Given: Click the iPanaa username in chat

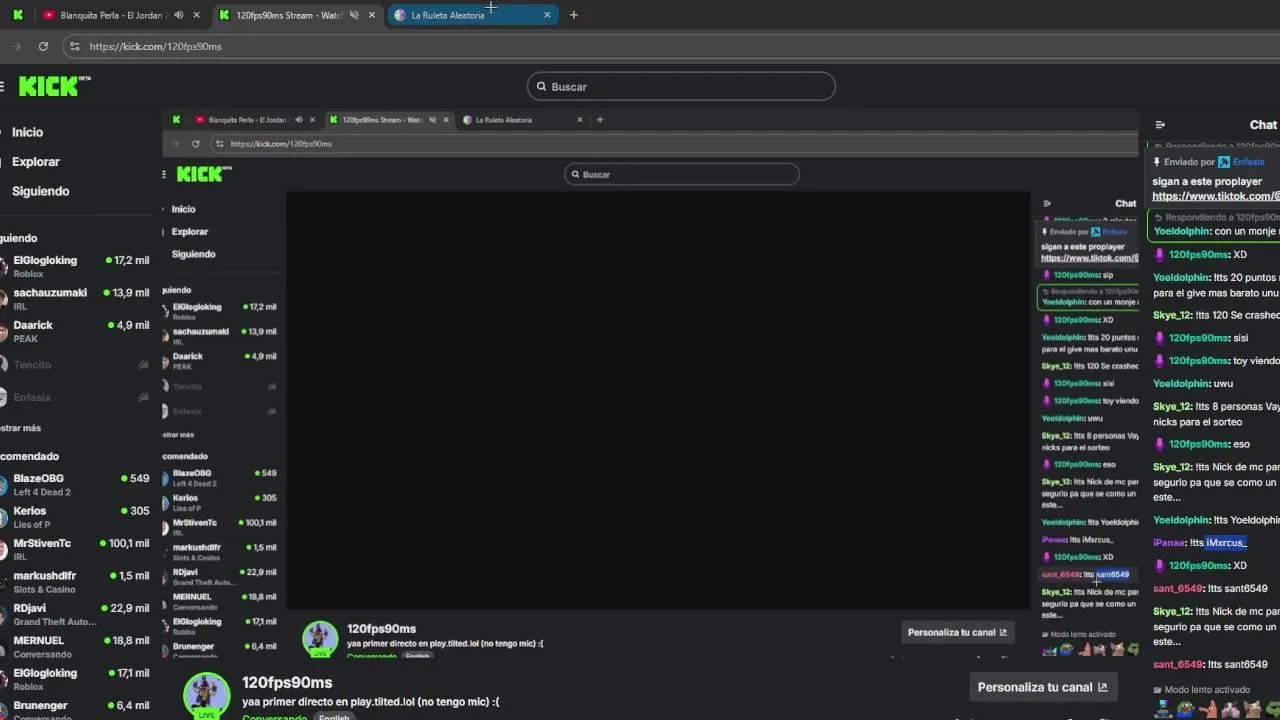Looking at the screenshot, I should [x=1169, y=543].
